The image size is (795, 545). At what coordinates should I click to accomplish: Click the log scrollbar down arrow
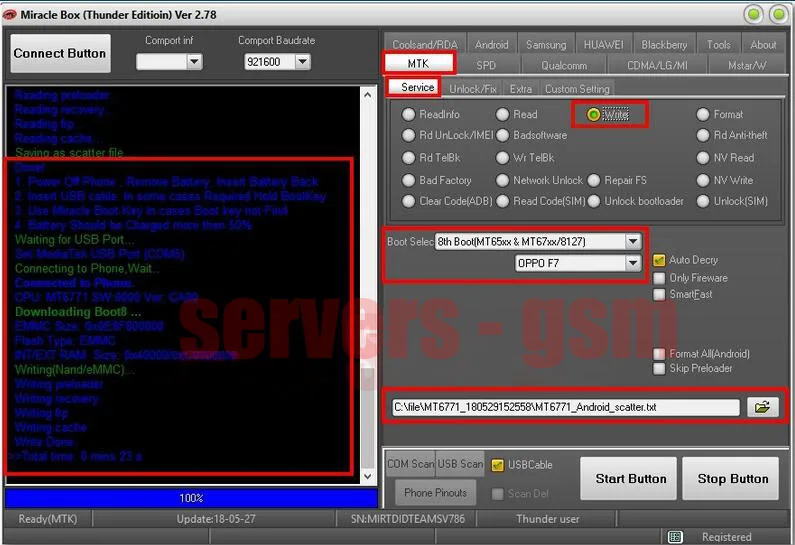coord(368,477)
